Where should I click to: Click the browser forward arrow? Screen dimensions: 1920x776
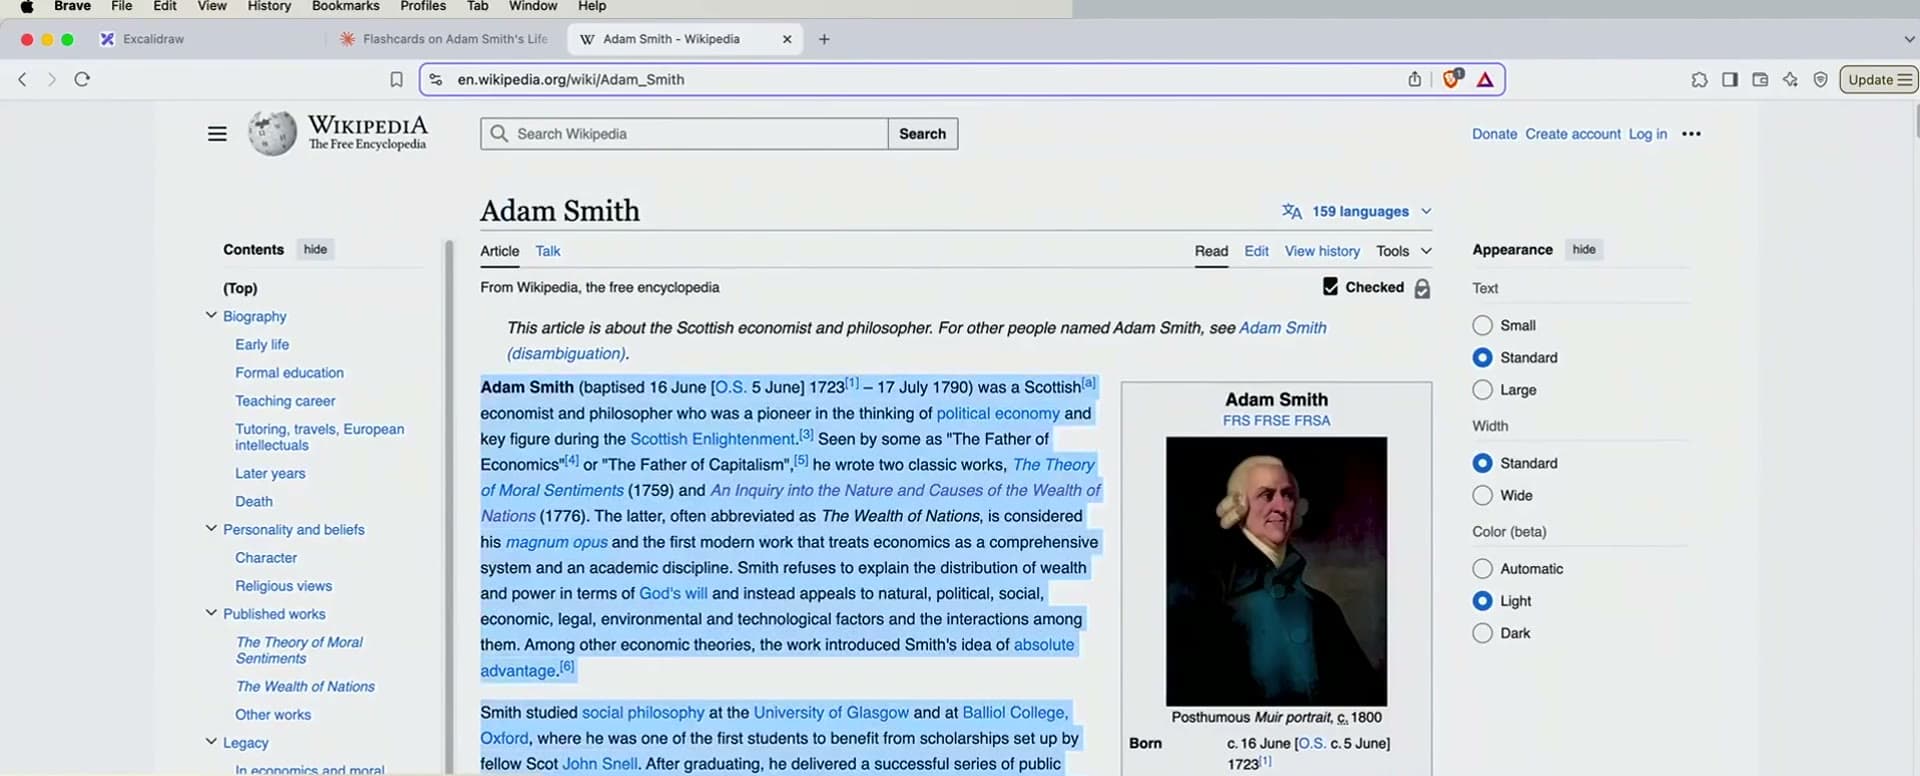pos(52,79)
